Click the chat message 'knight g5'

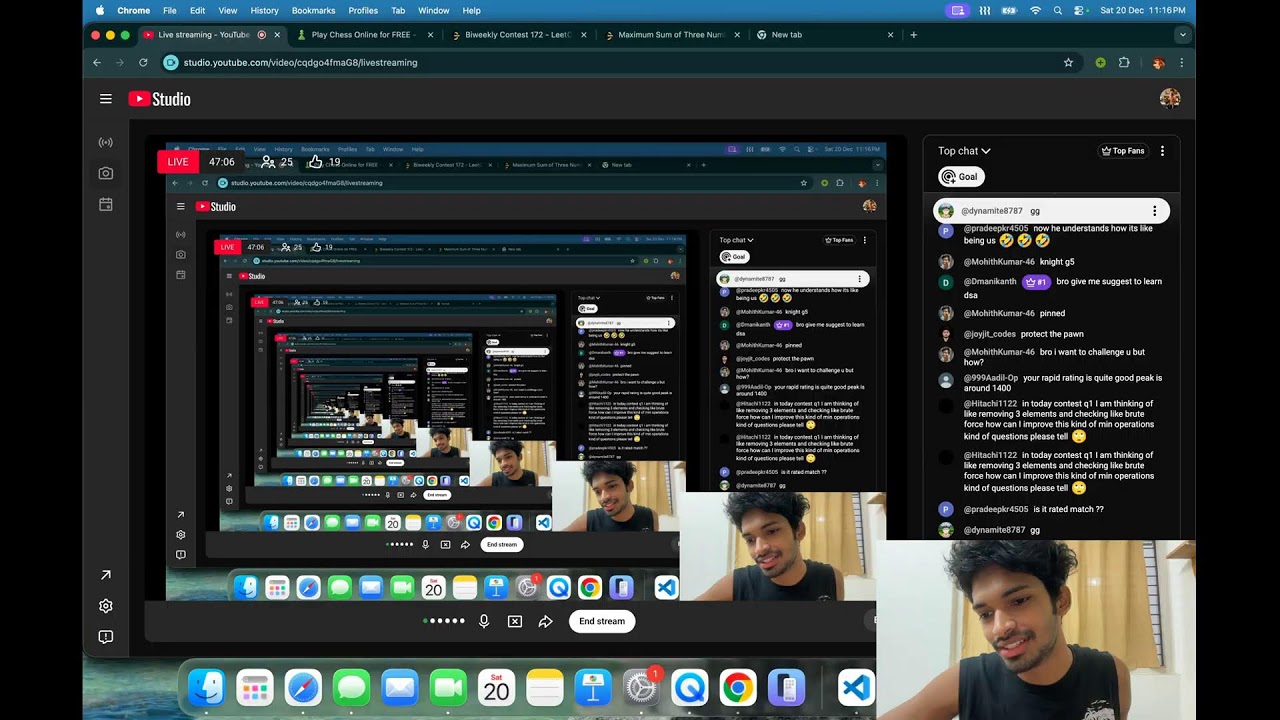[1057, 262]
